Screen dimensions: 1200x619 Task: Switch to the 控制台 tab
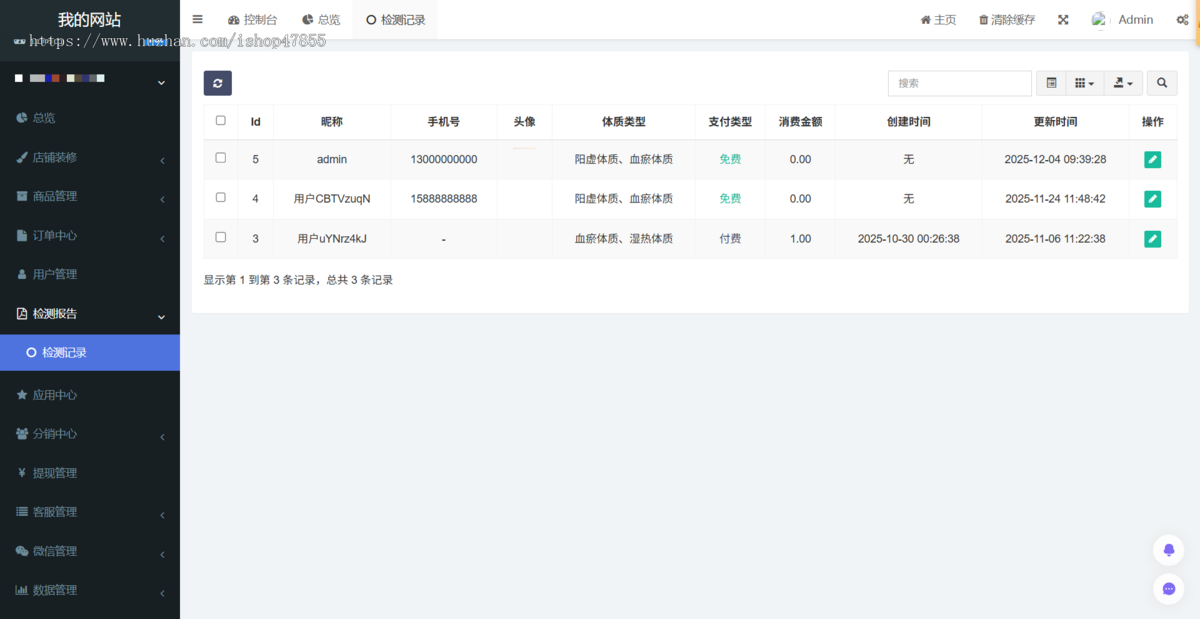(252, 20)
